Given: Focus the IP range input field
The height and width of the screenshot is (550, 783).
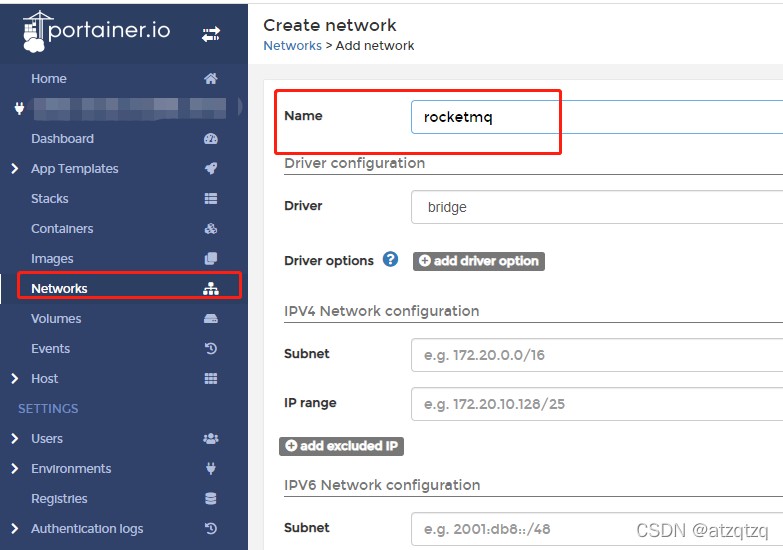Looking at the screenshot, I should 597,404.
